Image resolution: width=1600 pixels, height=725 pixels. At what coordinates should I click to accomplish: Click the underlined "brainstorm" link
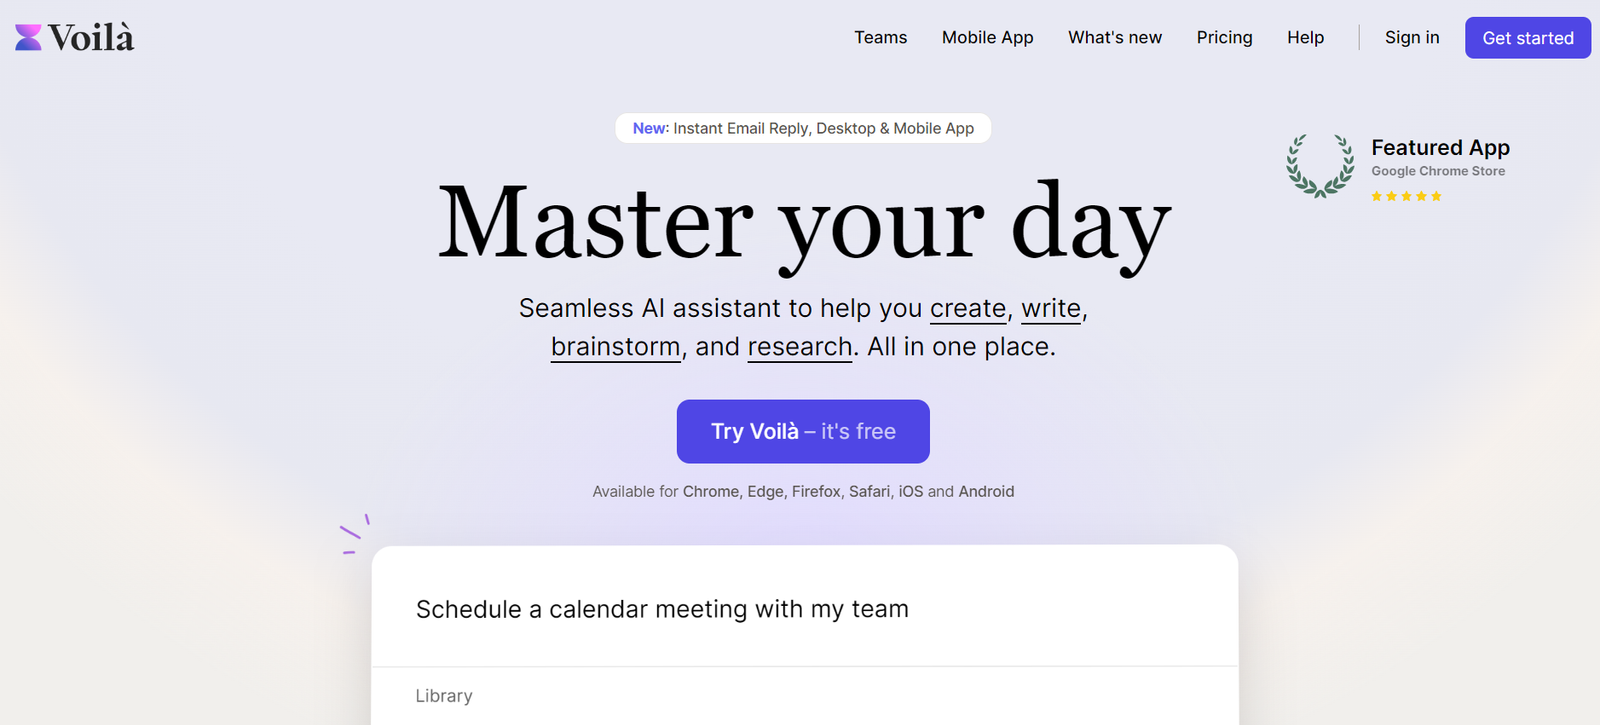(615, 347)
